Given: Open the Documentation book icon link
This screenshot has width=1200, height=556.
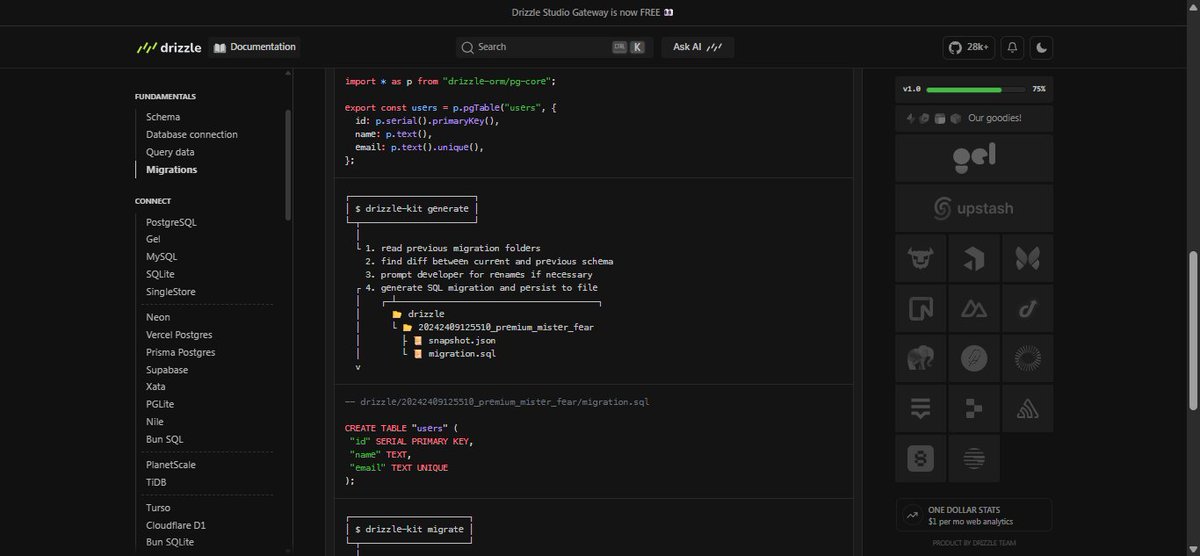Looking at the screenshot, I should [x=255, y=47].
